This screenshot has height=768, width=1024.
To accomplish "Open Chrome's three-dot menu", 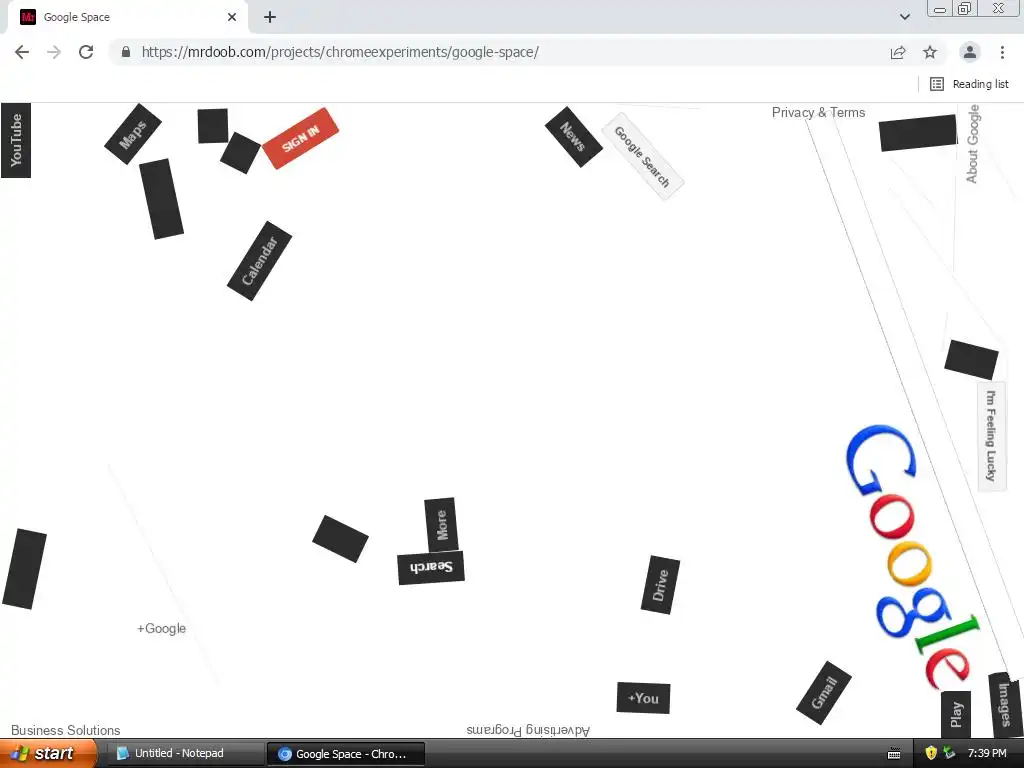I will tap(1002, 52).
